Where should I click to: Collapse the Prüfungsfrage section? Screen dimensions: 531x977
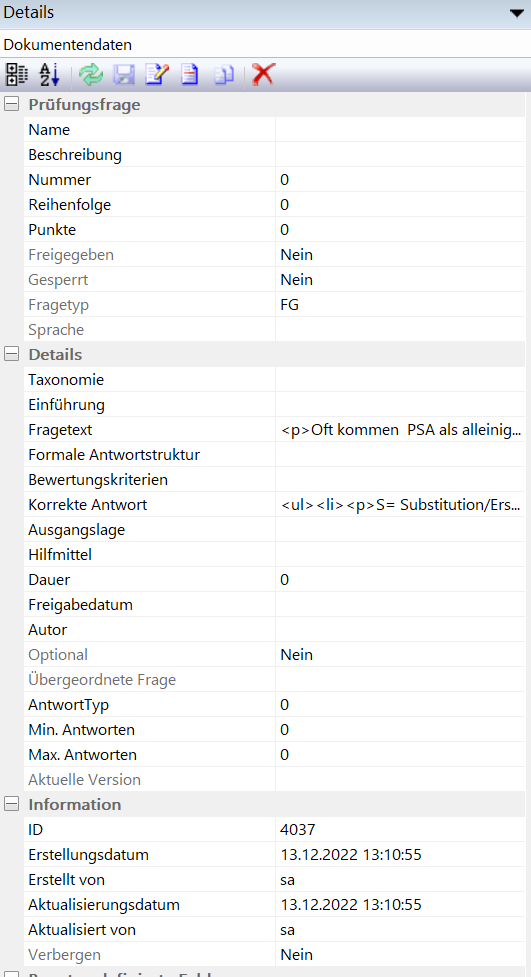coord(11,104)
